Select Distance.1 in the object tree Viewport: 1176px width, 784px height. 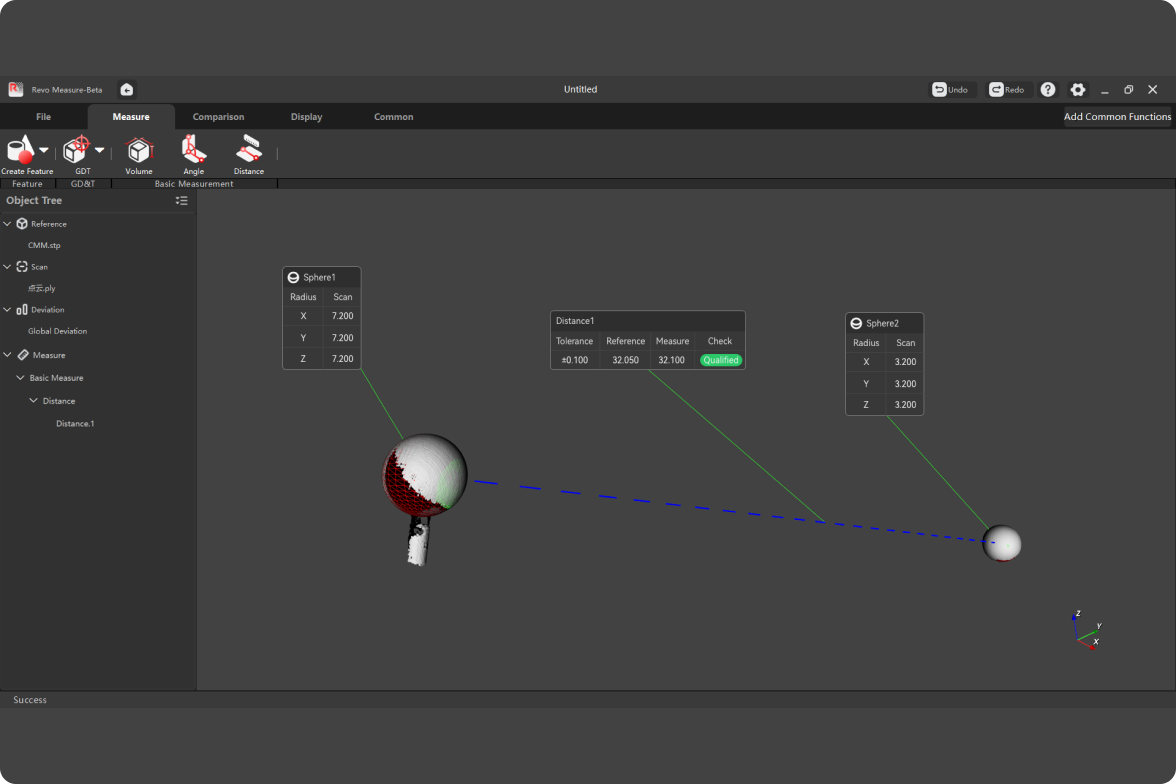[75, 424]
